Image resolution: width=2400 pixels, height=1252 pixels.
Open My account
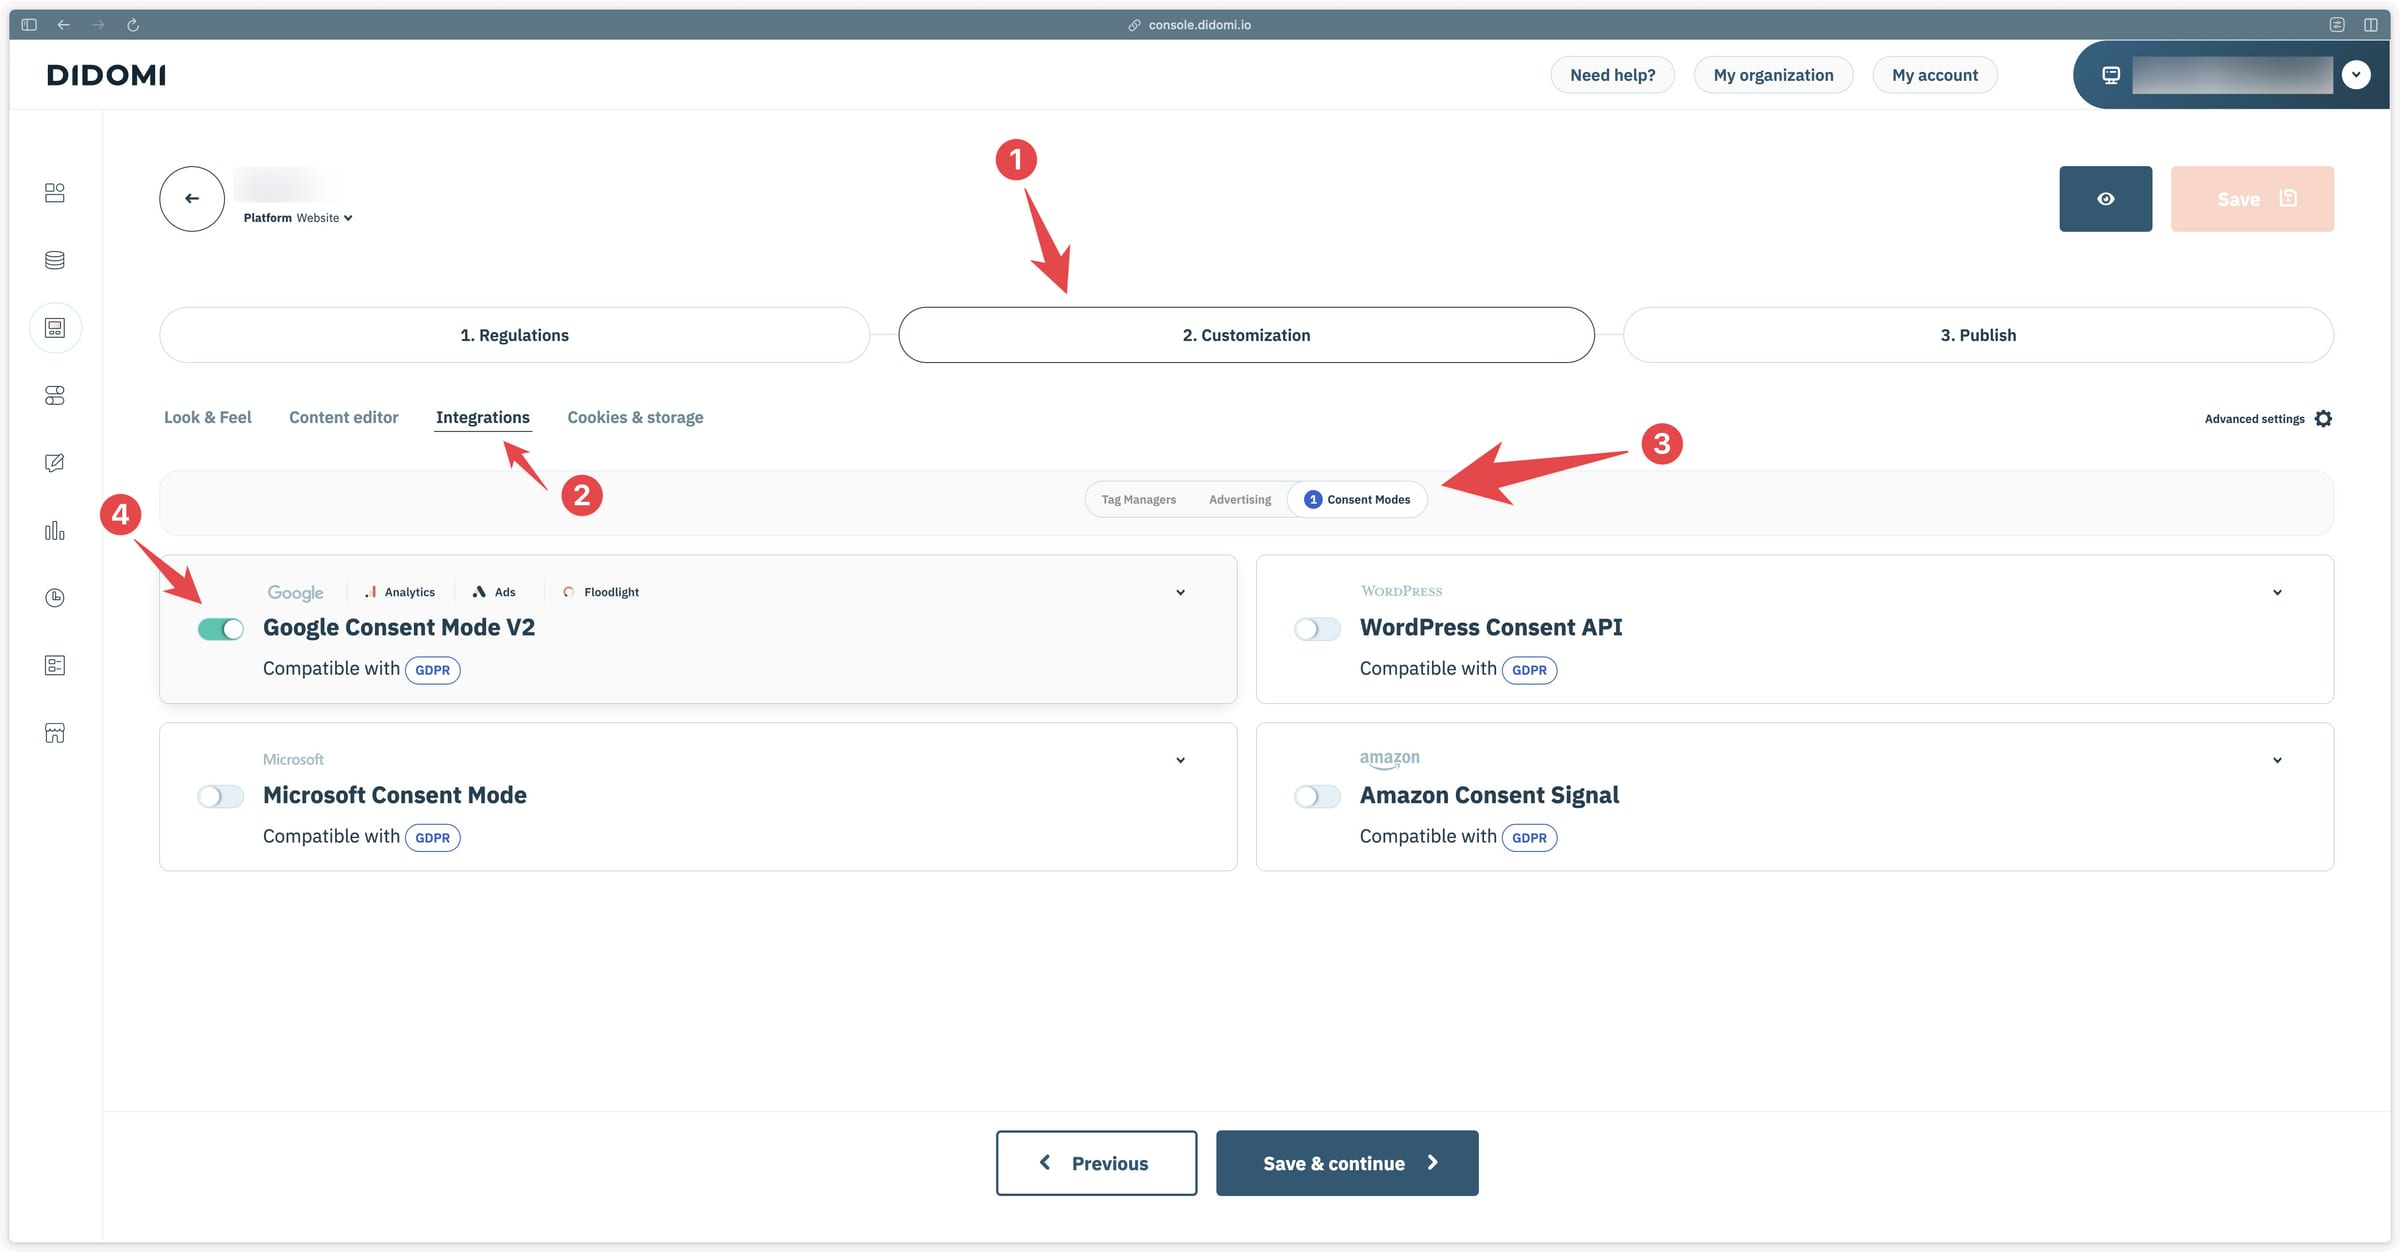[x=1934, y=75]
